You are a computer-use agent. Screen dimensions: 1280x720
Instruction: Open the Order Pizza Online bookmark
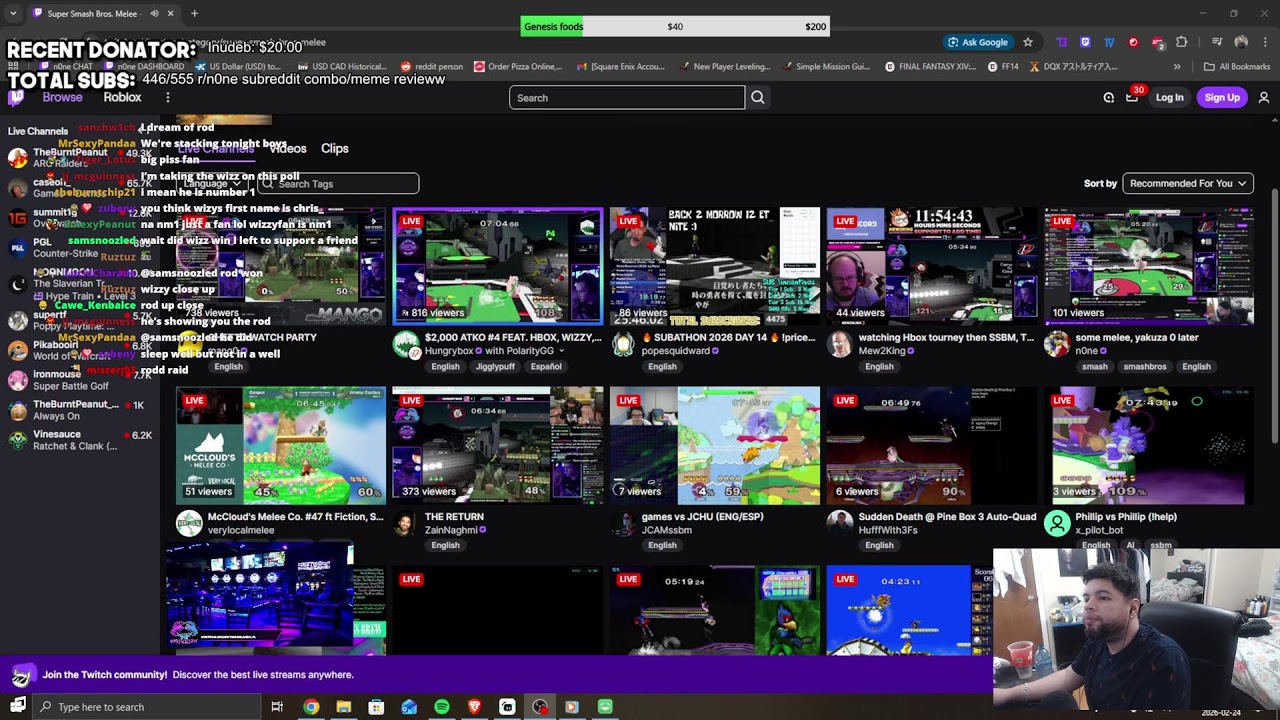pyautogui.click(x=518, y=67)
